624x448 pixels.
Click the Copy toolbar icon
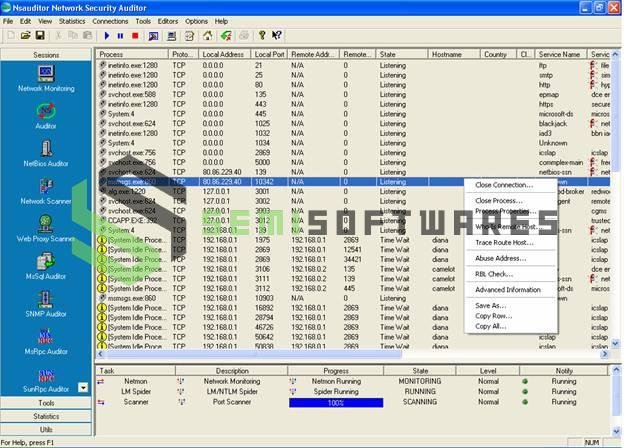[x=73, y=35]
